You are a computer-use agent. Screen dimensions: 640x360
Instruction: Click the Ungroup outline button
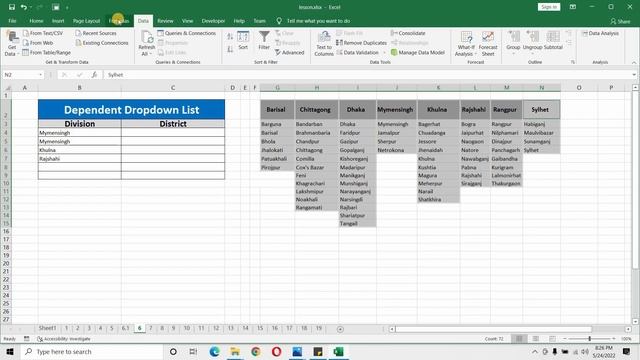[532, 42]
